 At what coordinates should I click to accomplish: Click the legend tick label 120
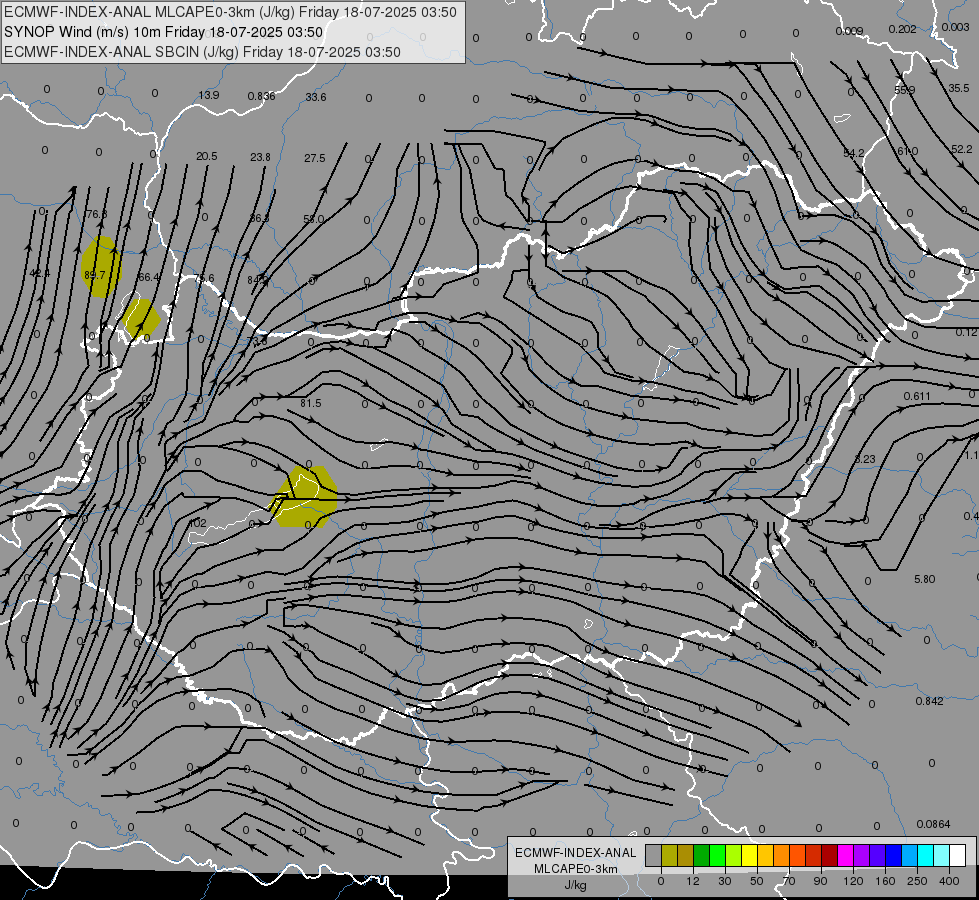[853, 881]
